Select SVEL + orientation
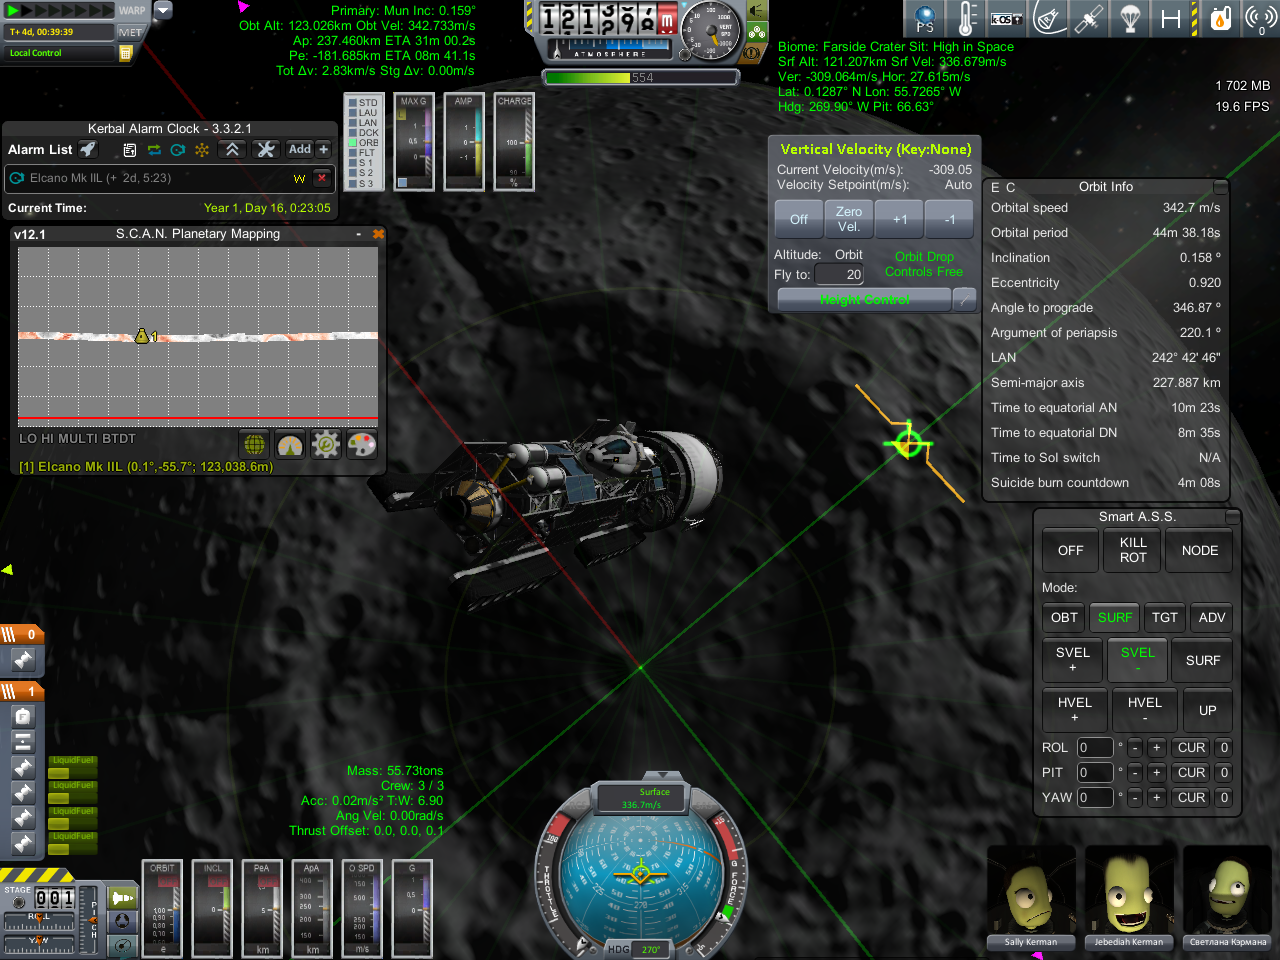The image size is (1280, 960). 1072,660
